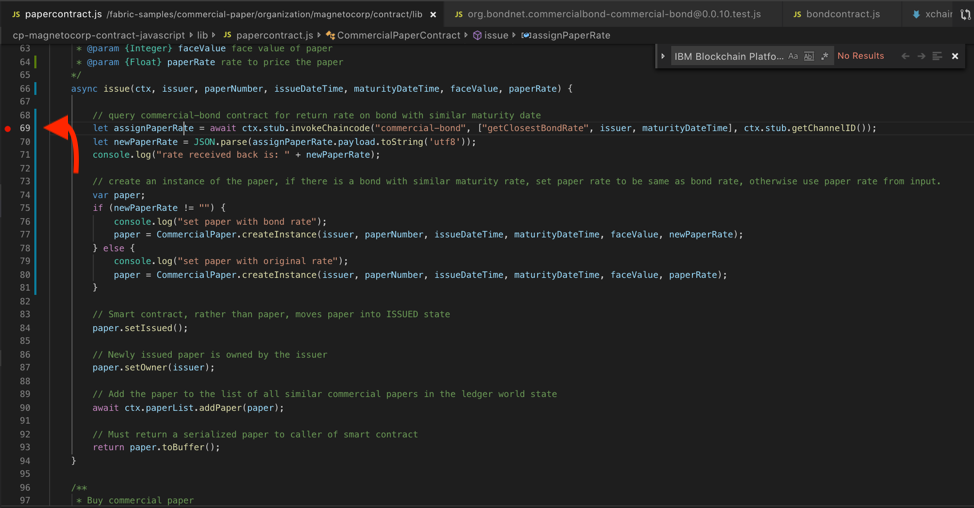Image resolution: width=974 pixels, height=508 pixels.
Task: Expand the replace toggle arrow in find widget
Action: coord(663,57)
